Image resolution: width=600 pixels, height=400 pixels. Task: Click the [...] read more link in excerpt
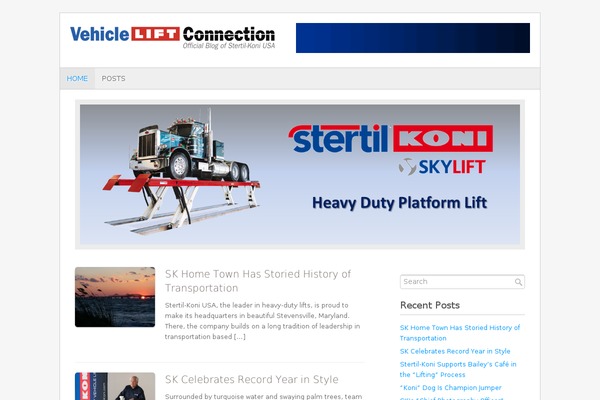[240, 337]
